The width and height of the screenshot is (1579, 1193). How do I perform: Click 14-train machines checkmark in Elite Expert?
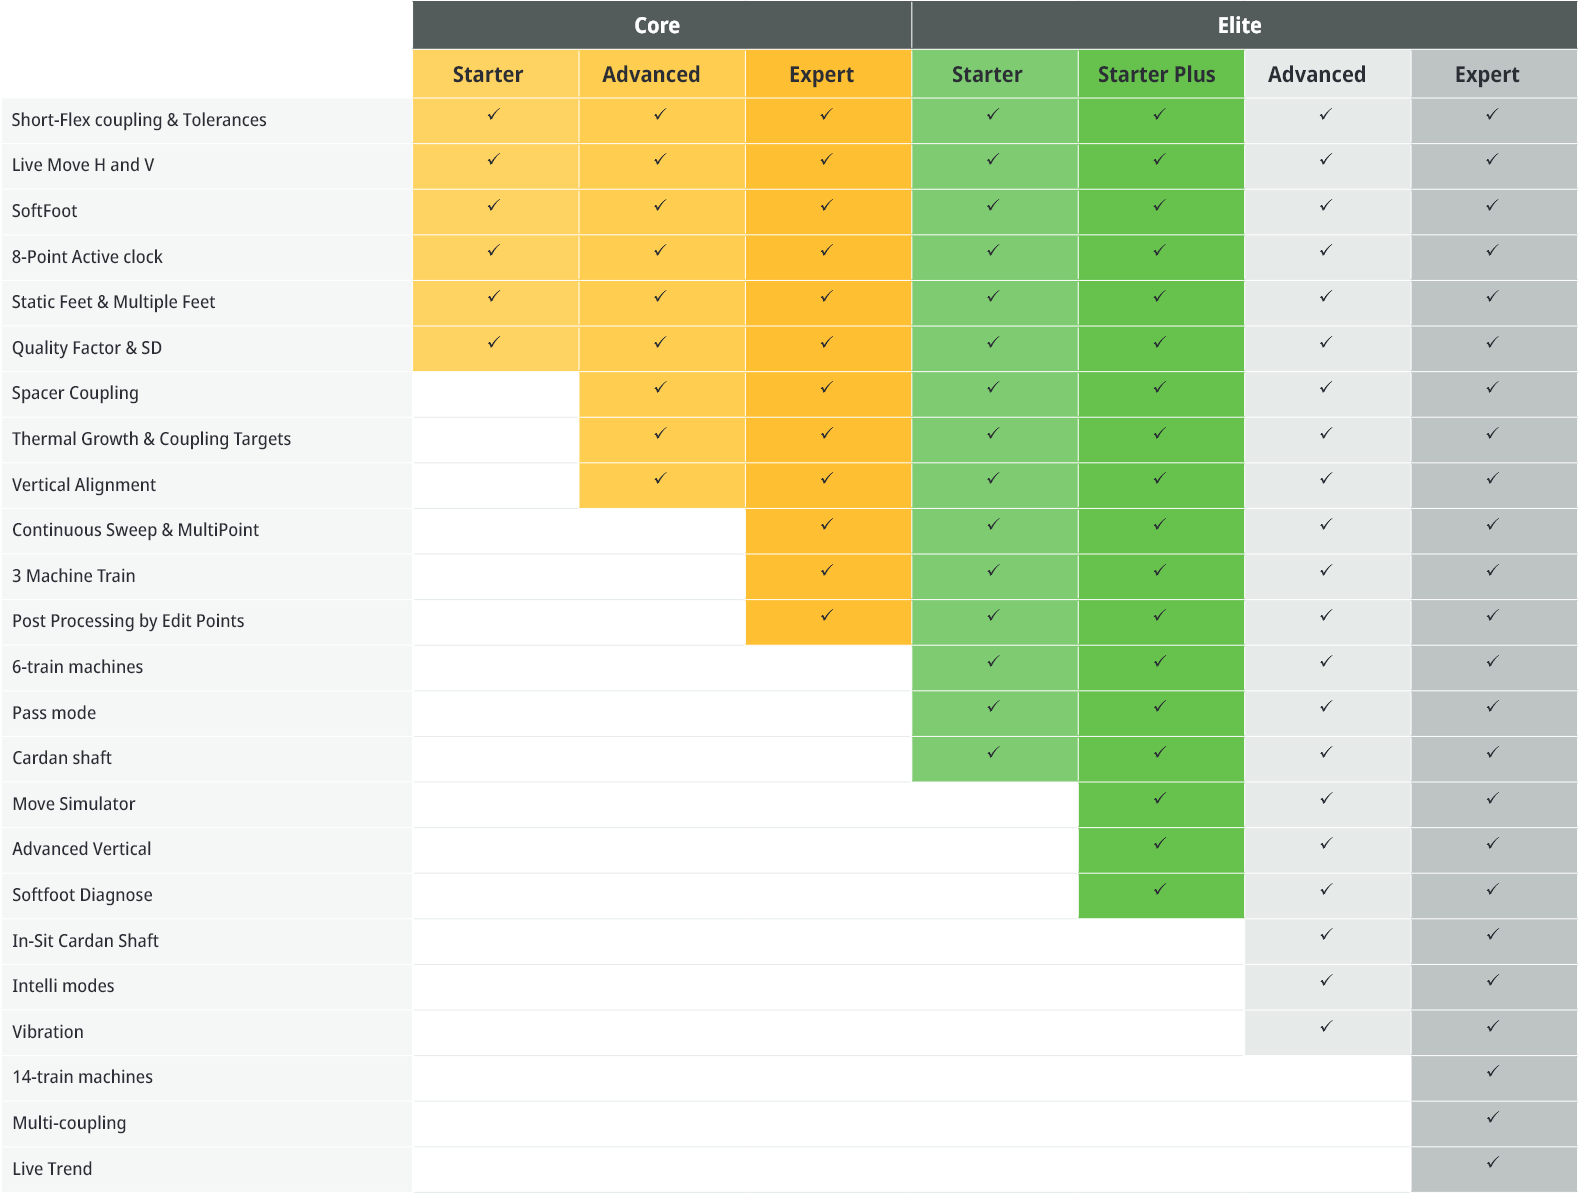1493,1071
